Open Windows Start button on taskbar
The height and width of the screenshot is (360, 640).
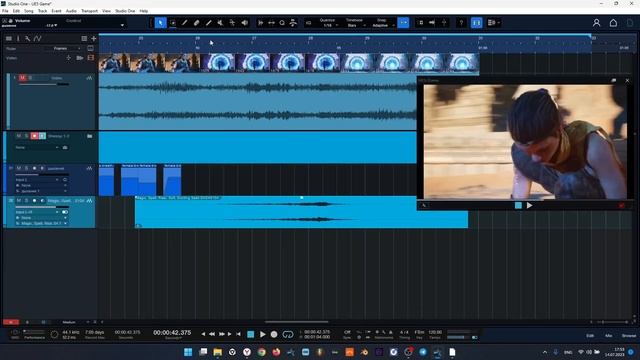pos(188,352)
